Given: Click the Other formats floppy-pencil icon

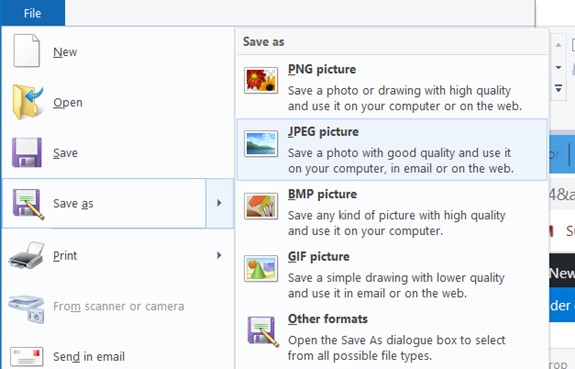Looking at the screenshot, I should tap(263, 332).
